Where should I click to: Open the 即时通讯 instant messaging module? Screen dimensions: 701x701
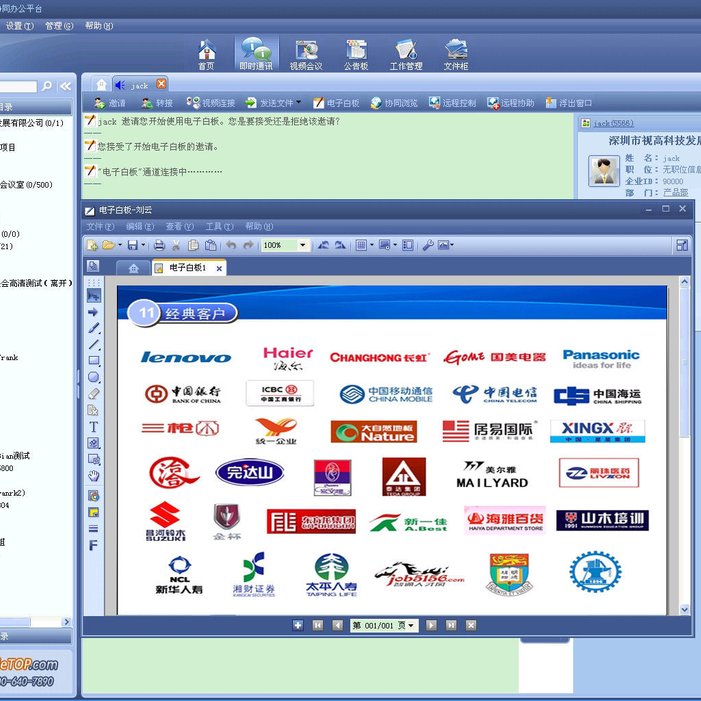pyautogui.click(x=256, y=55)
